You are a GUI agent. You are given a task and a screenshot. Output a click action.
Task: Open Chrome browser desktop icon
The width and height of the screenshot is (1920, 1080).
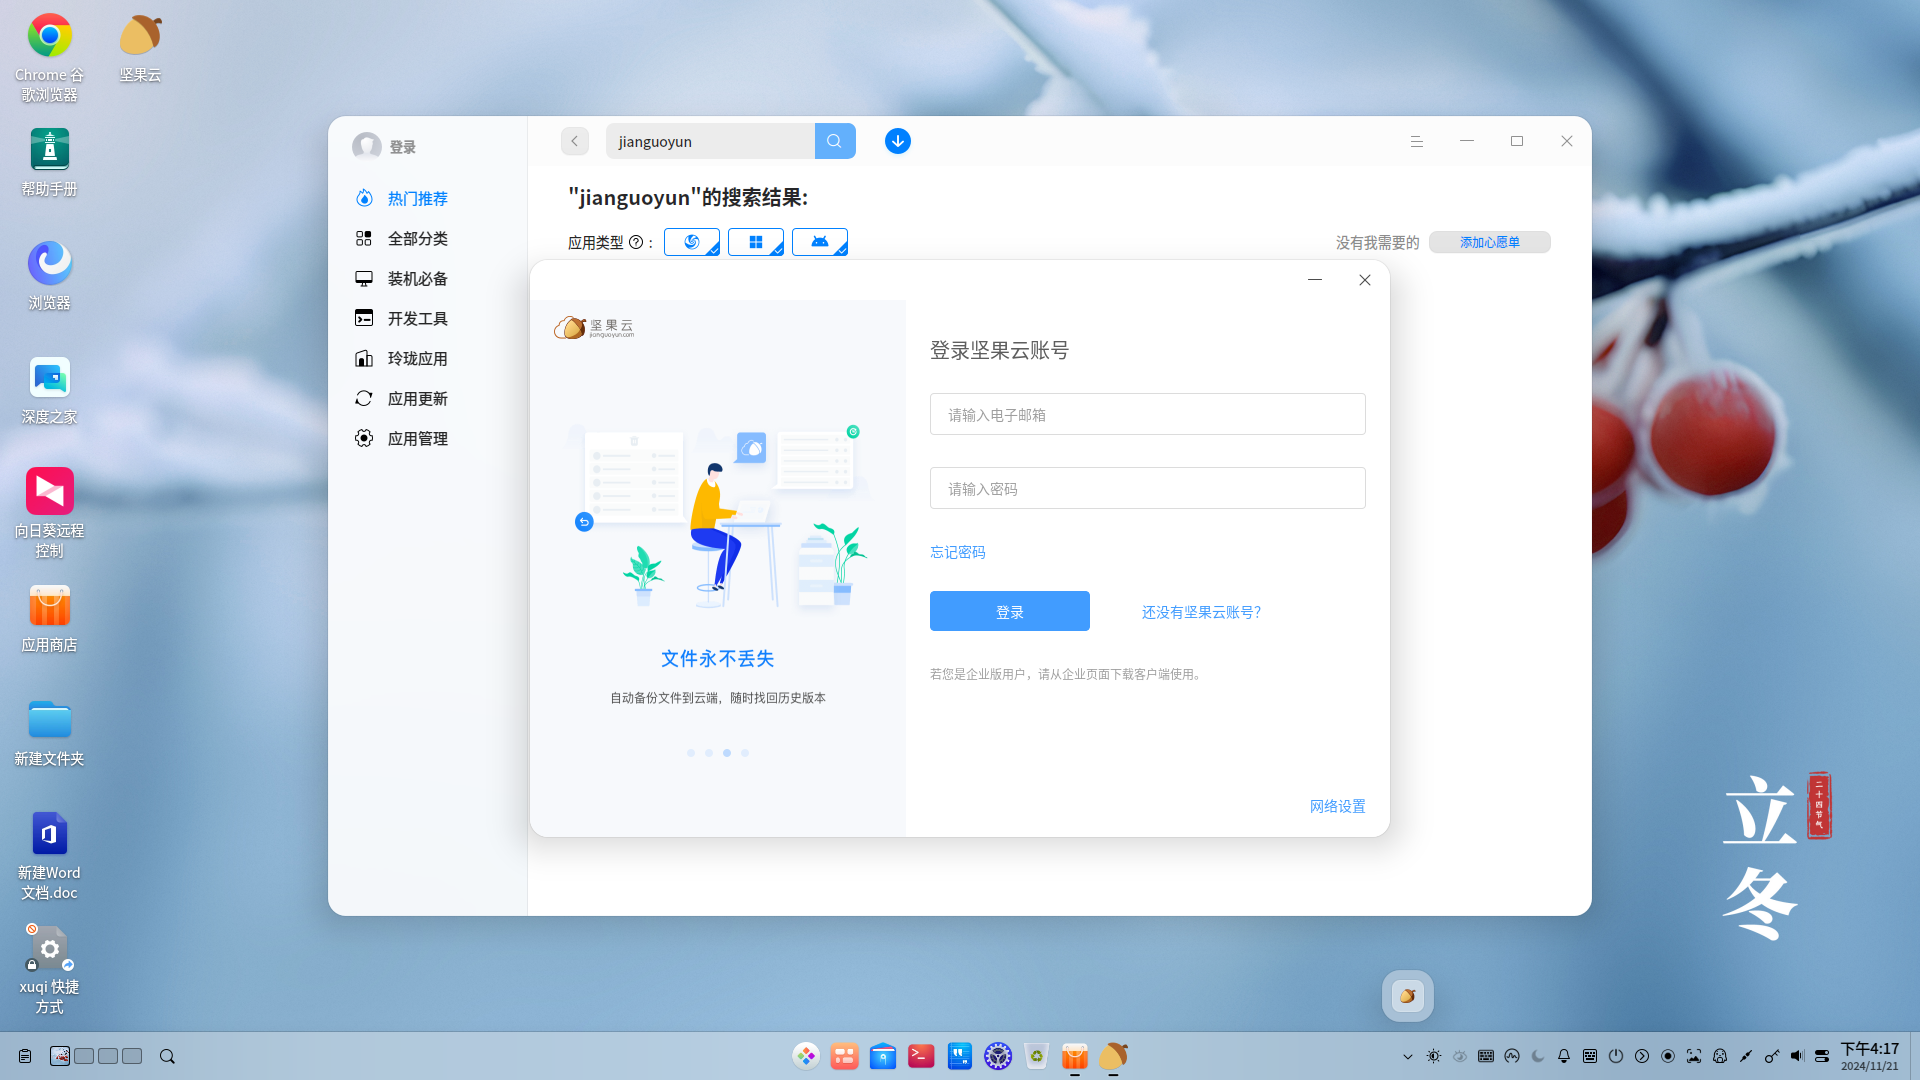[x=49, y=57]
